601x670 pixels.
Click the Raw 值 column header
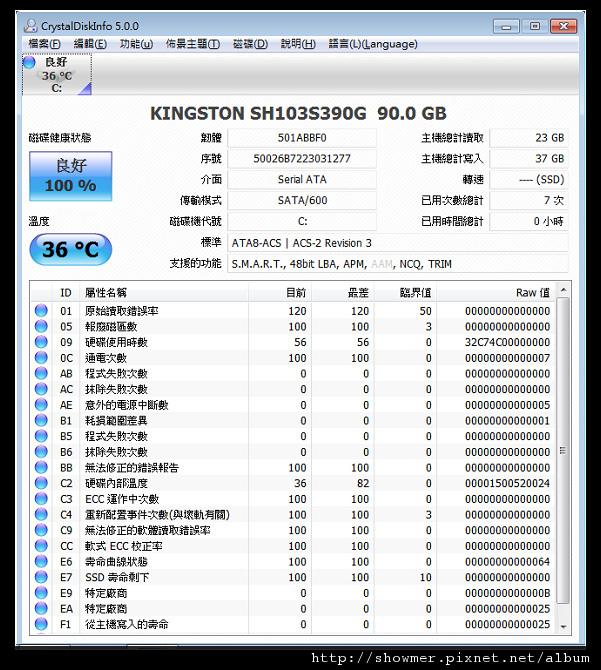click(495, 293)
